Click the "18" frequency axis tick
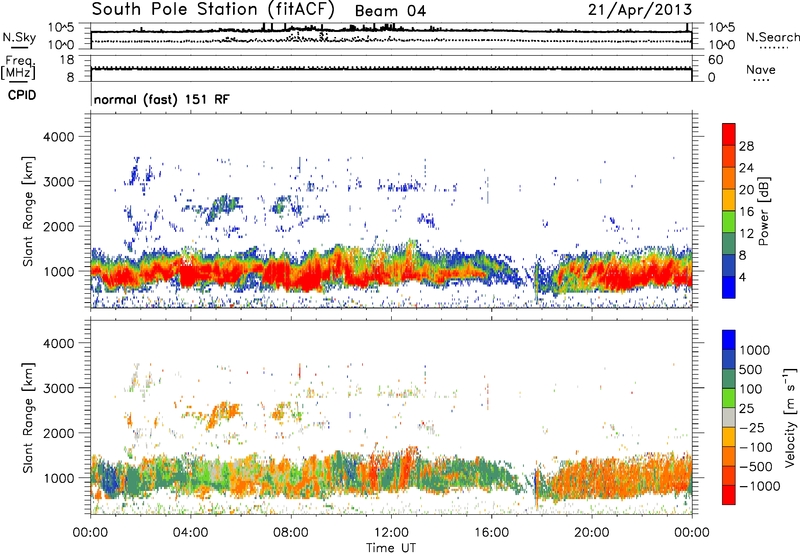 (x=66, y=60)
